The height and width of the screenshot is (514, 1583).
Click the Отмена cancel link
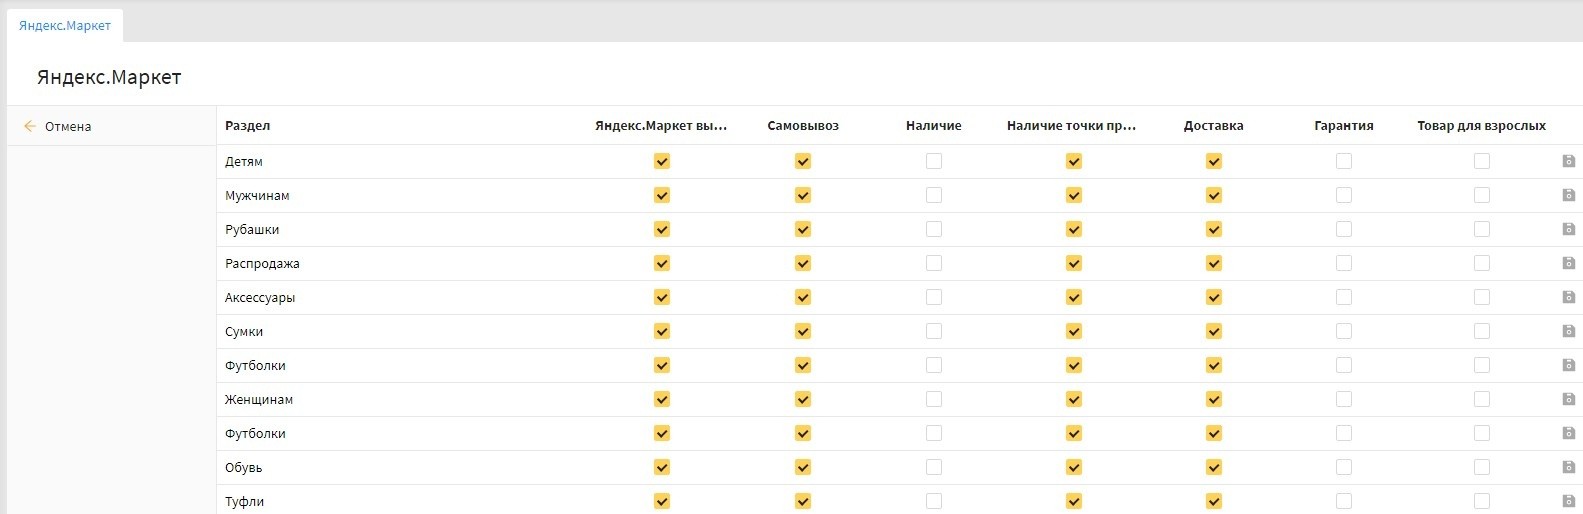[68, 127]
